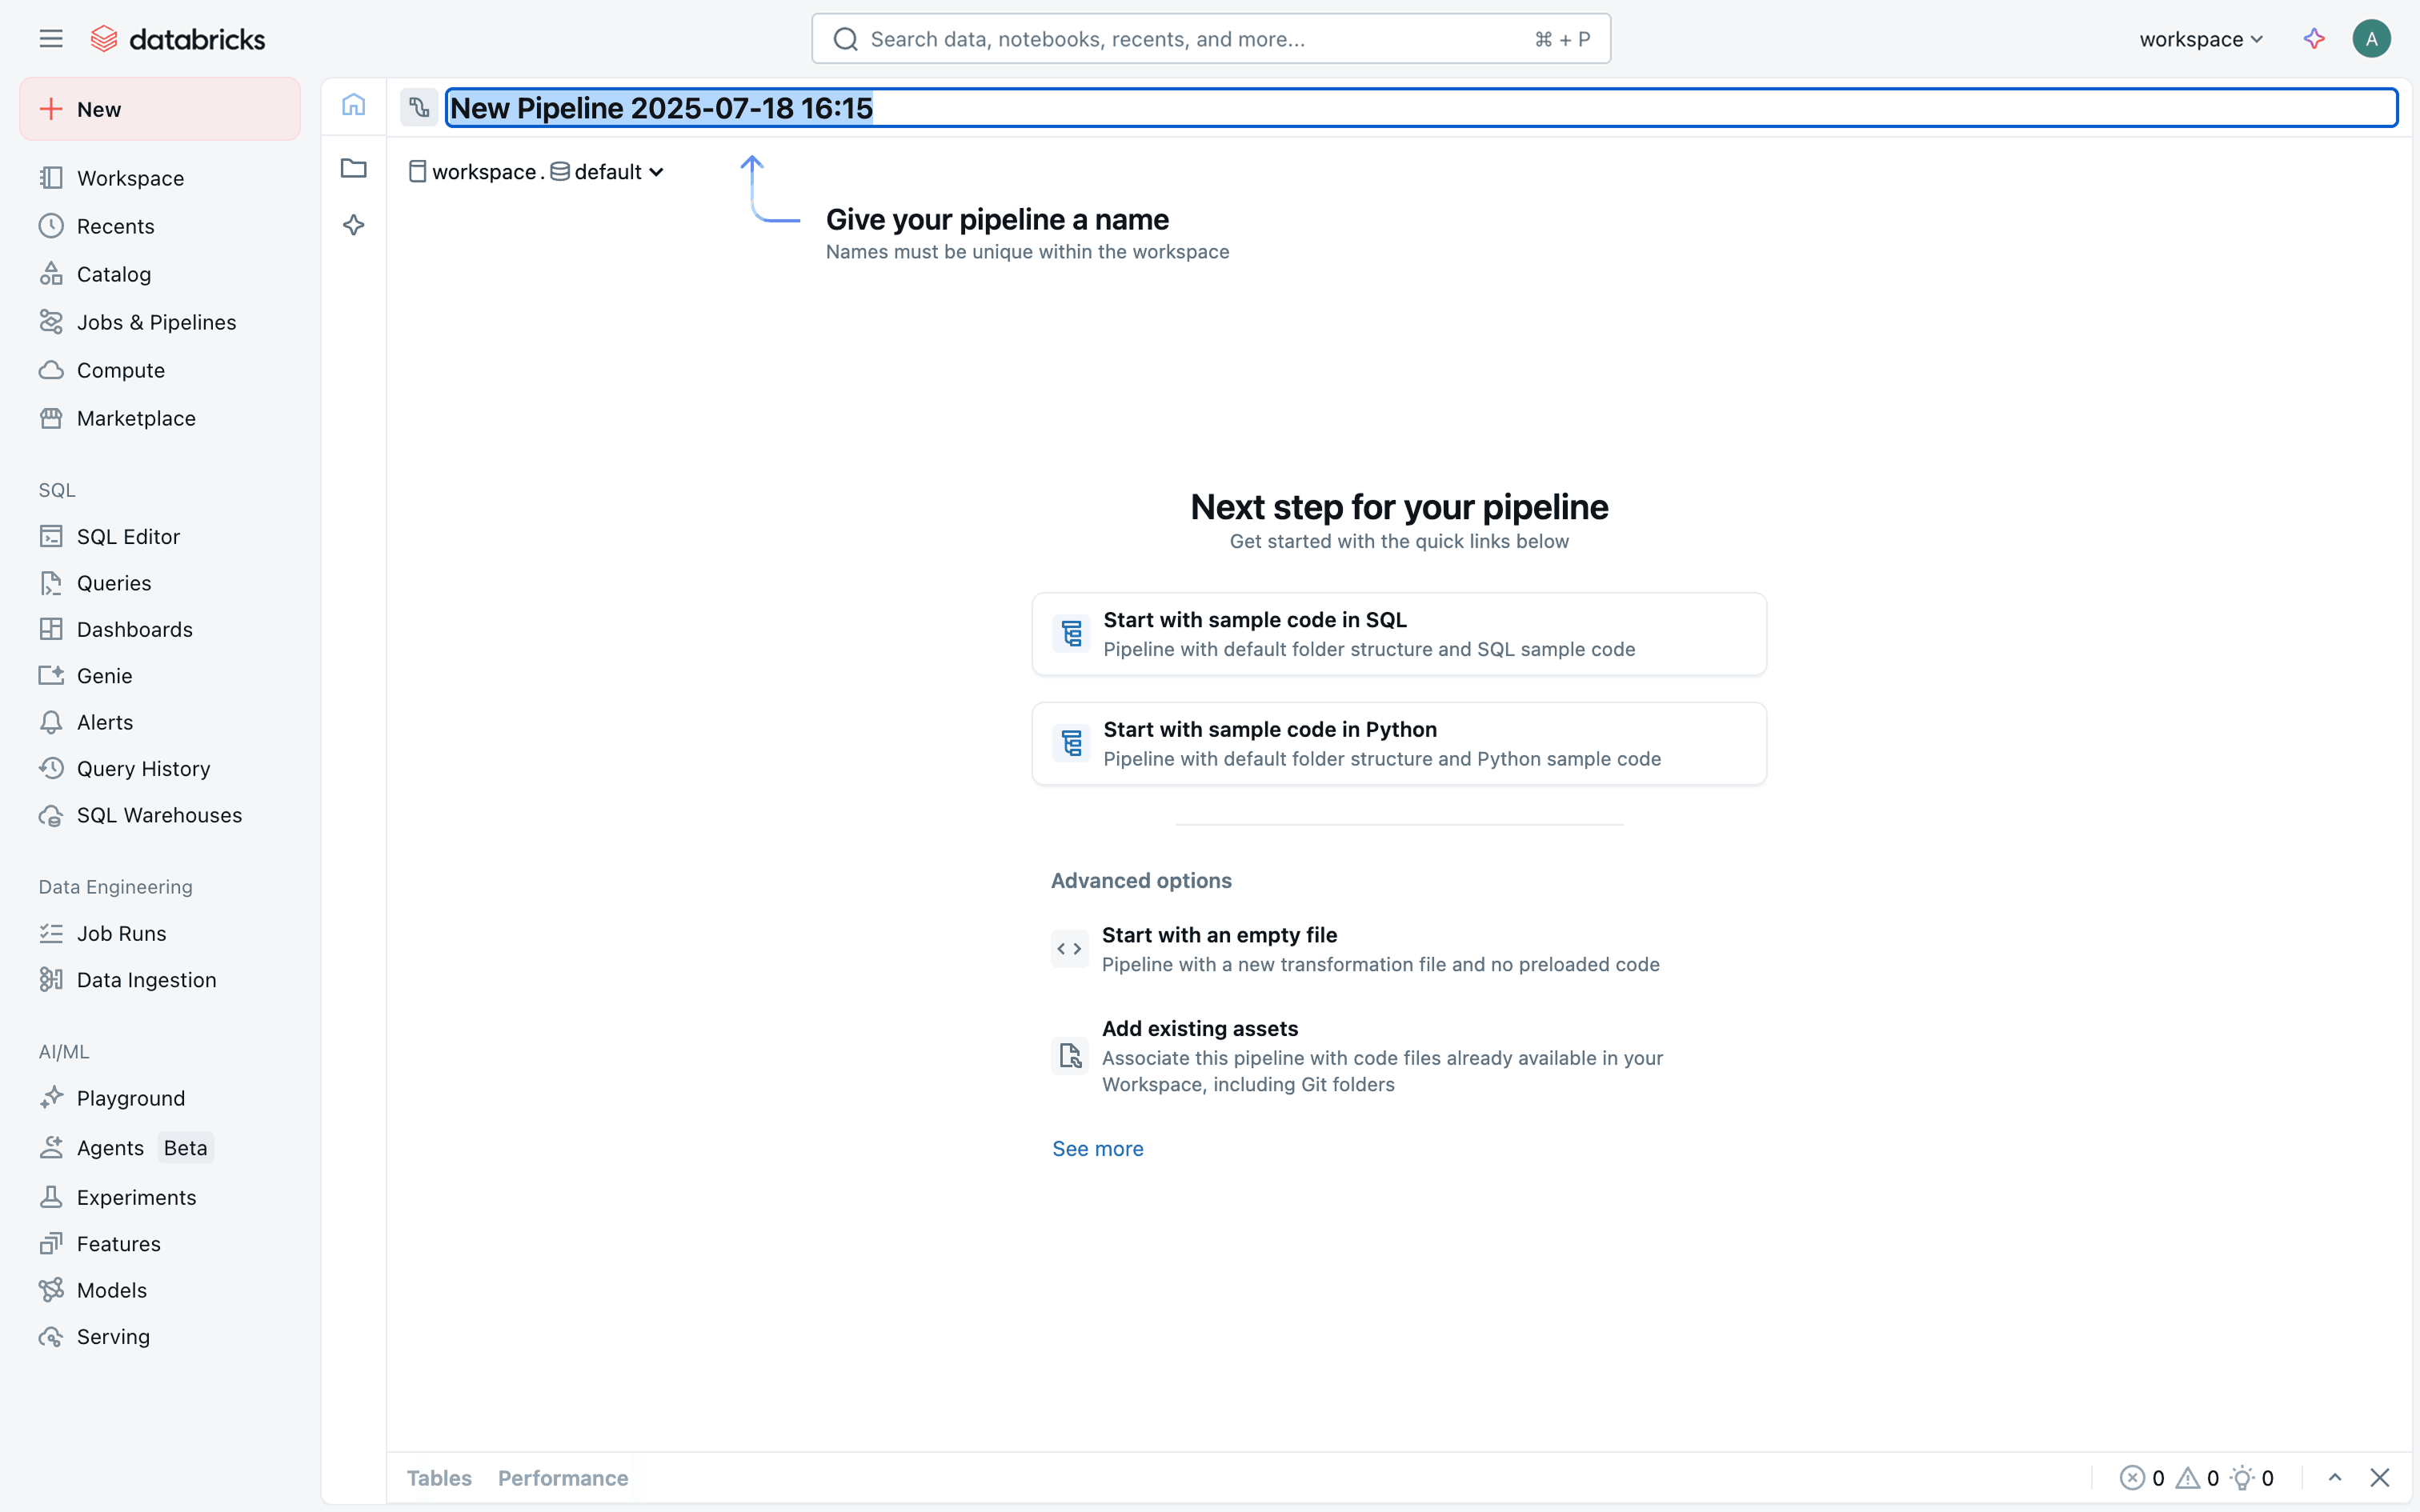Click the user avatar icon
The height and width of the screenshot is (1512, 2420).
click(2371, 39)
